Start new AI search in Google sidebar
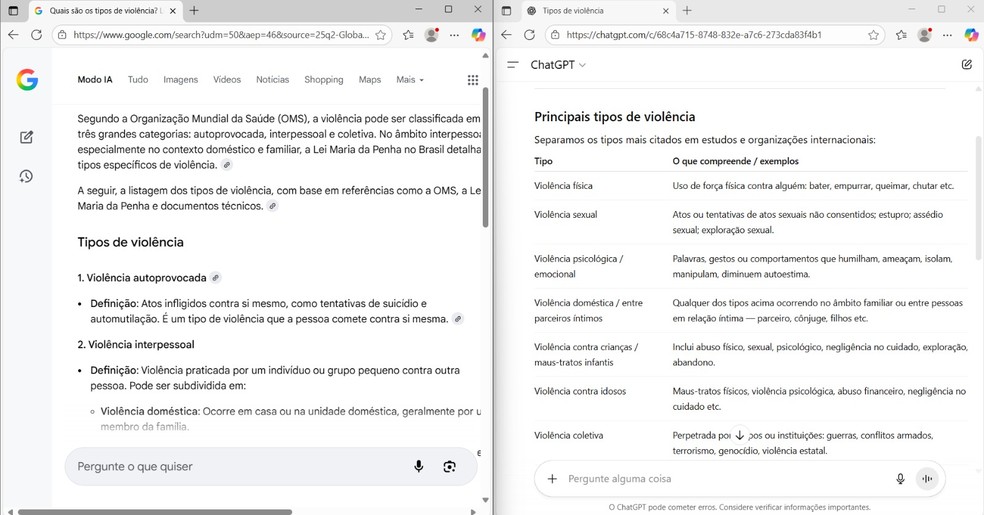Screen dimensions: 984x515 [26, 137]
